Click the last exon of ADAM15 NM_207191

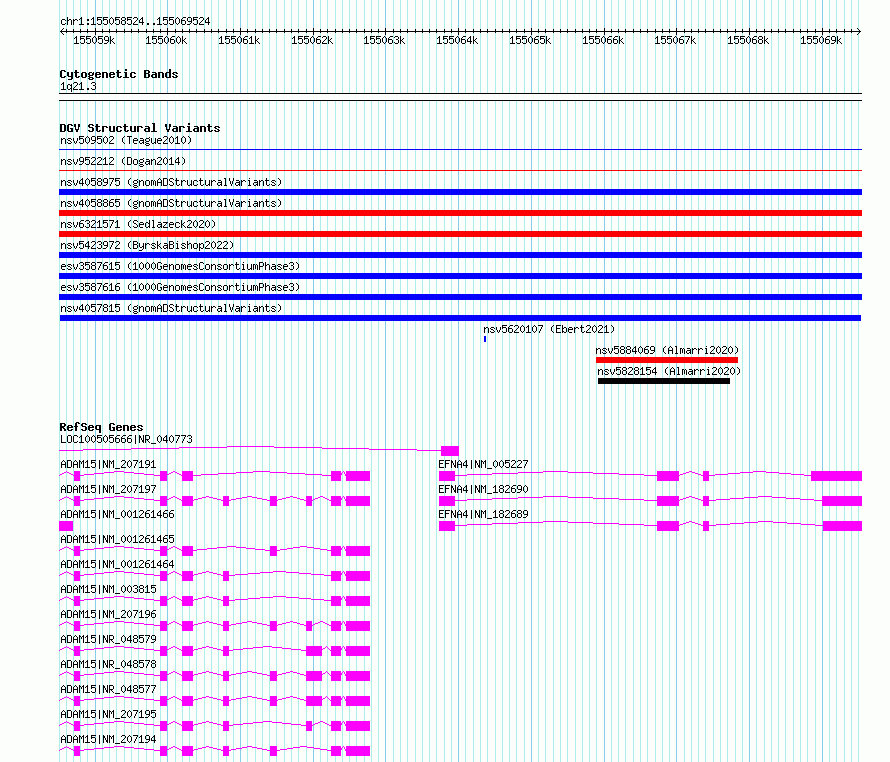(x=358, y=476)
